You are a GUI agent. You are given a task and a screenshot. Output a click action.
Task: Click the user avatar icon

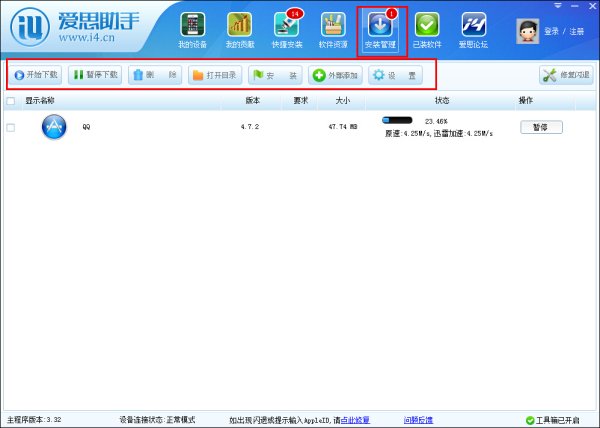point(528,31)
